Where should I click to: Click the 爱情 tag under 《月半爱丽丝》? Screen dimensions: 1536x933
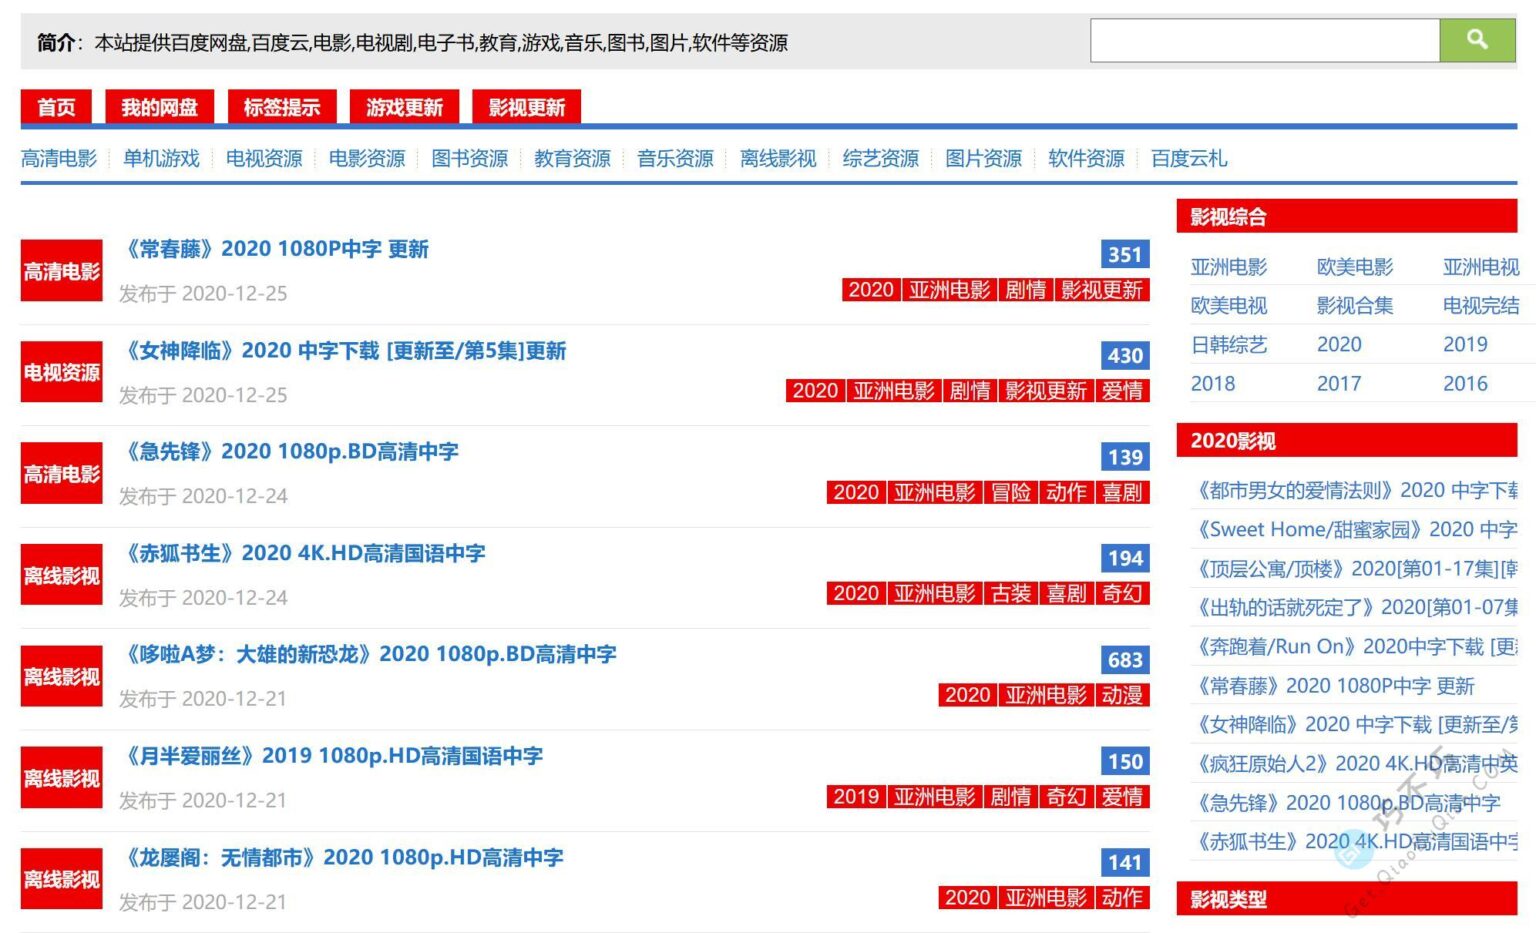pos(1123,797)
